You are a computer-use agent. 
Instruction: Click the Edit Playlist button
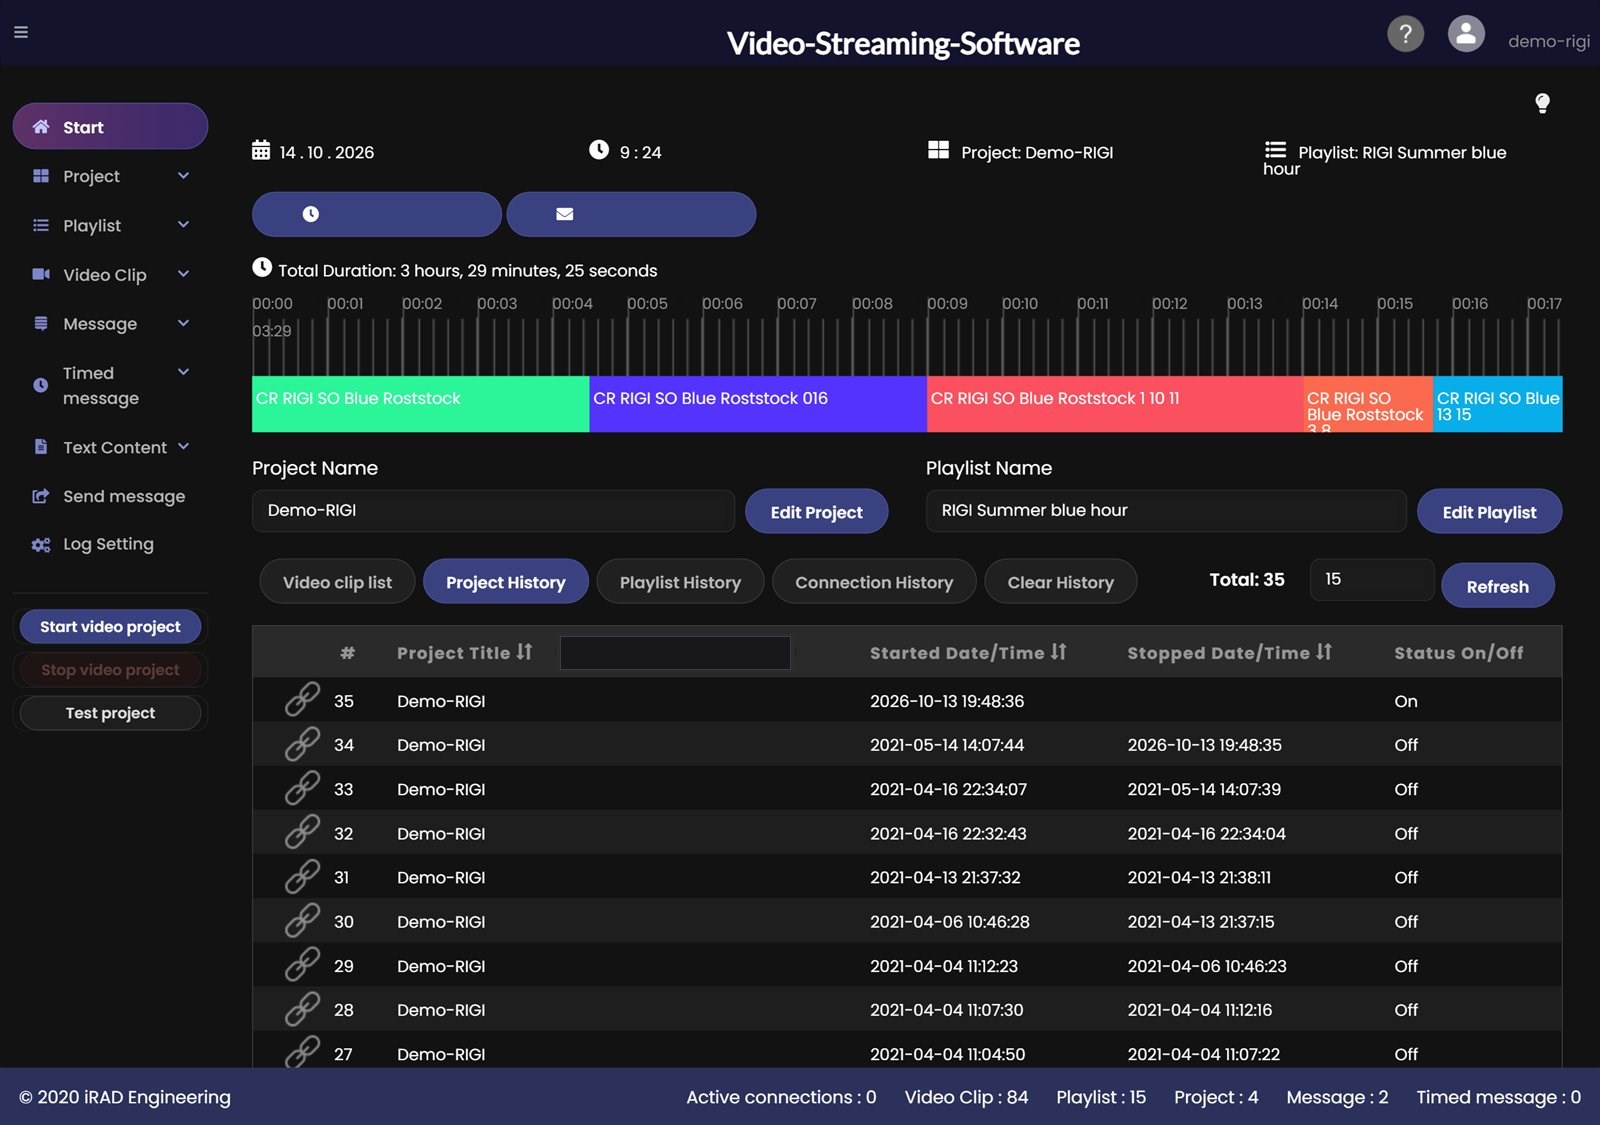1489,512
